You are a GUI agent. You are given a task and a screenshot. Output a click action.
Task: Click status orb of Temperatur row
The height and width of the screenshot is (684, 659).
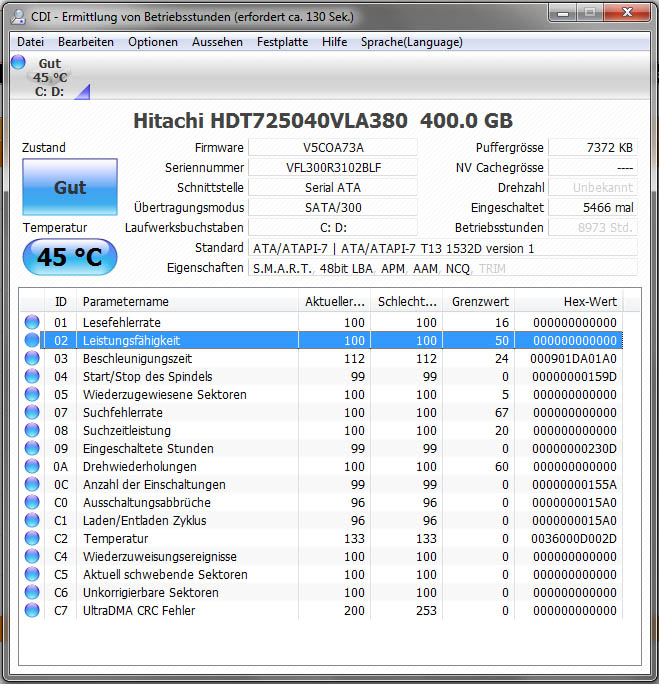(x=32, y=538)
